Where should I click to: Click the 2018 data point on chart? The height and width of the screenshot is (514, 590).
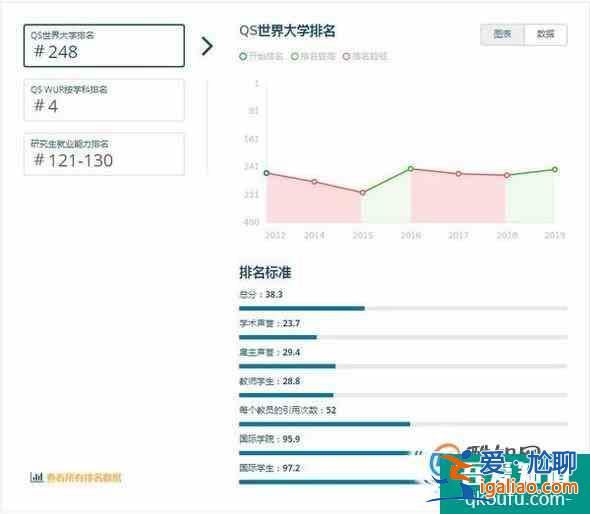click(x=507, y=175)
